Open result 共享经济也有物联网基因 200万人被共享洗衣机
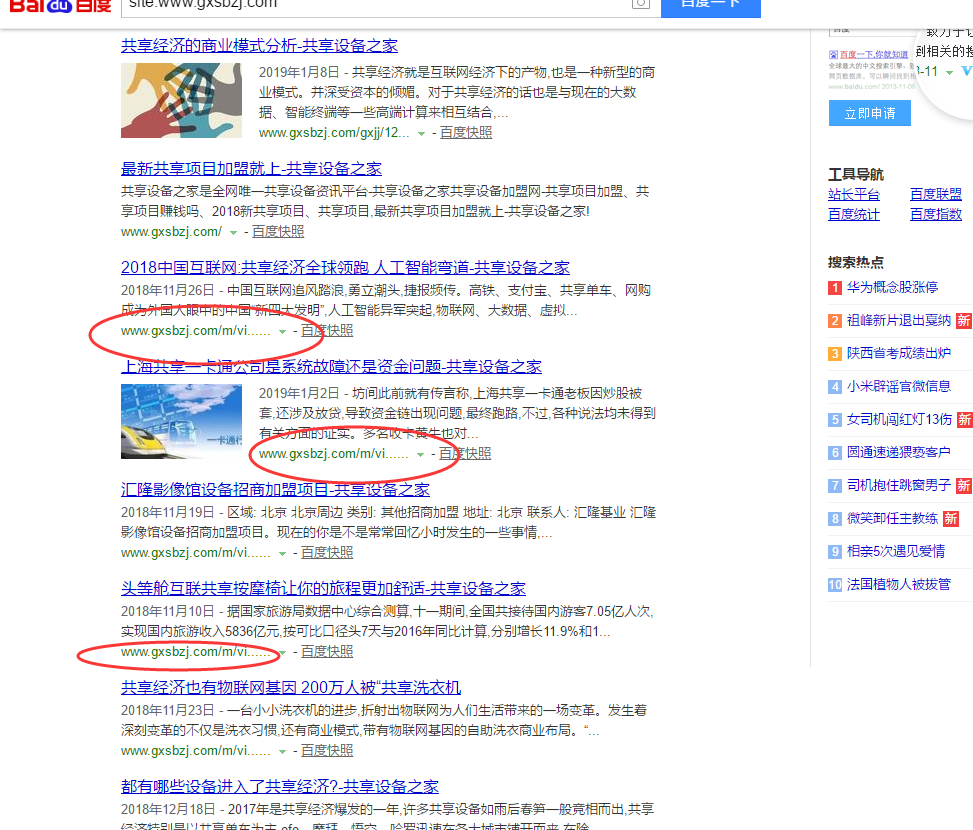 tap(291, 687)
